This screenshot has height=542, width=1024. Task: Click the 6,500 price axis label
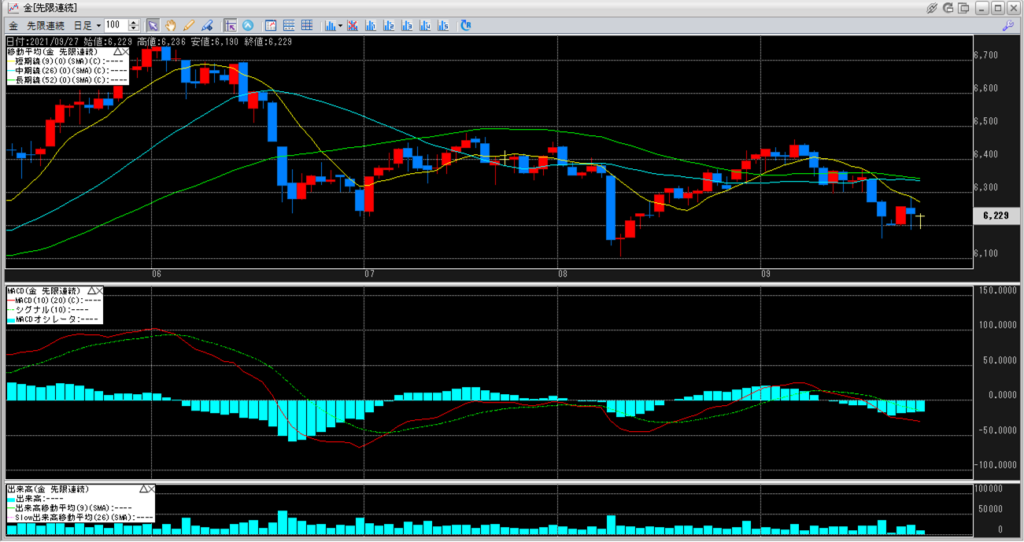point(986,121)
